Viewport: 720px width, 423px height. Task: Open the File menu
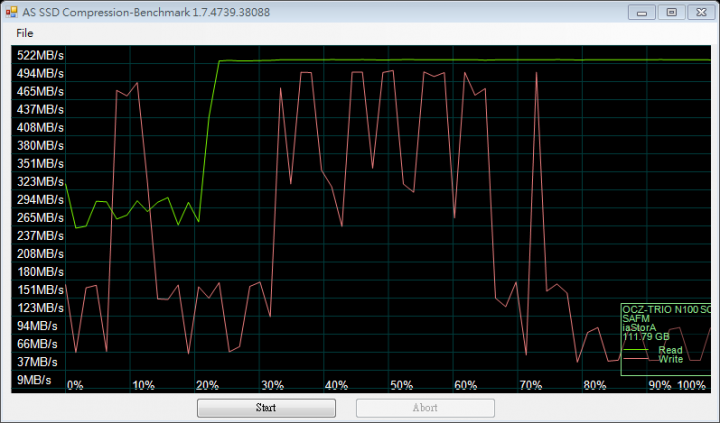pos(24,33)
